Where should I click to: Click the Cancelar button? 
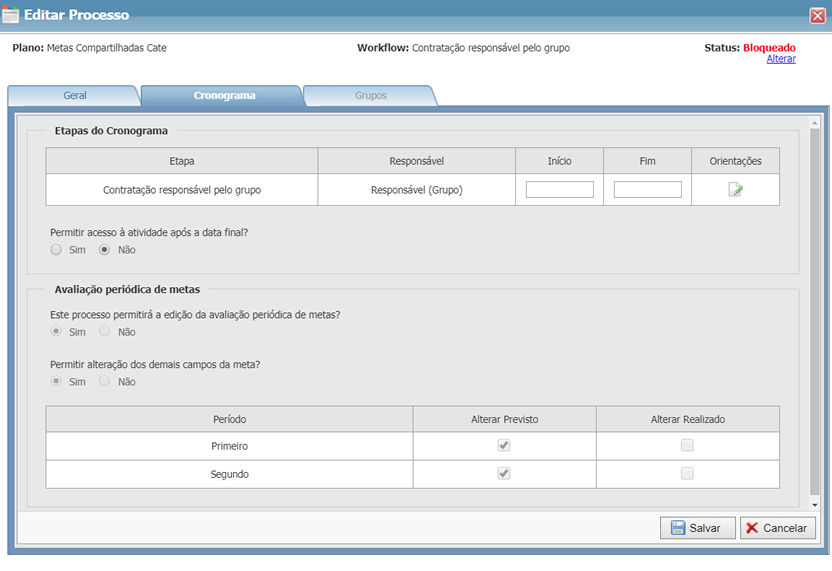tap(778, 528)
